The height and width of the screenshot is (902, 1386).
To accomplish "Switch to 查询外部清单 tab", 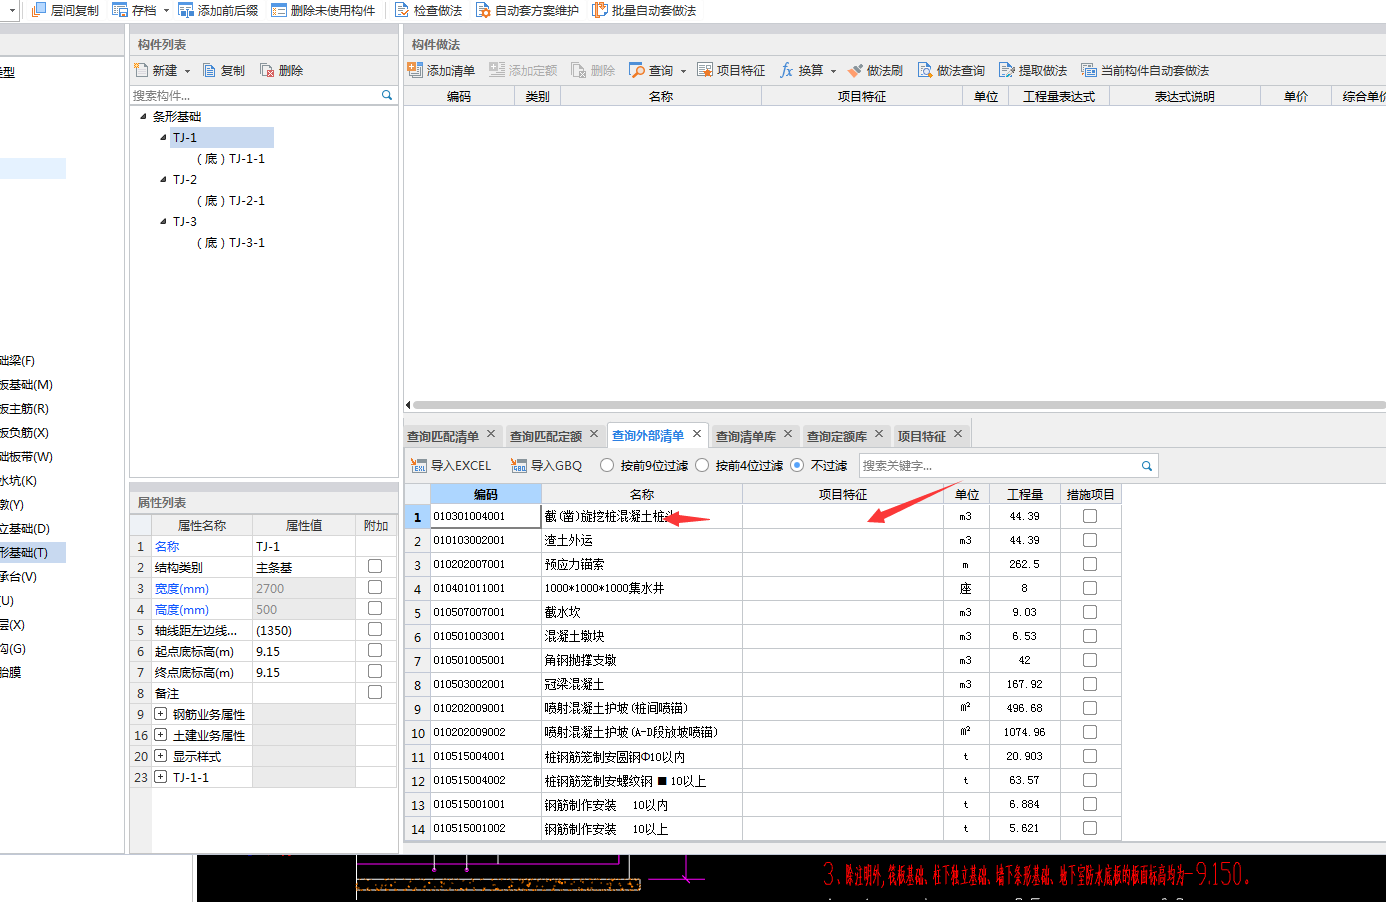I will point(648,435).
